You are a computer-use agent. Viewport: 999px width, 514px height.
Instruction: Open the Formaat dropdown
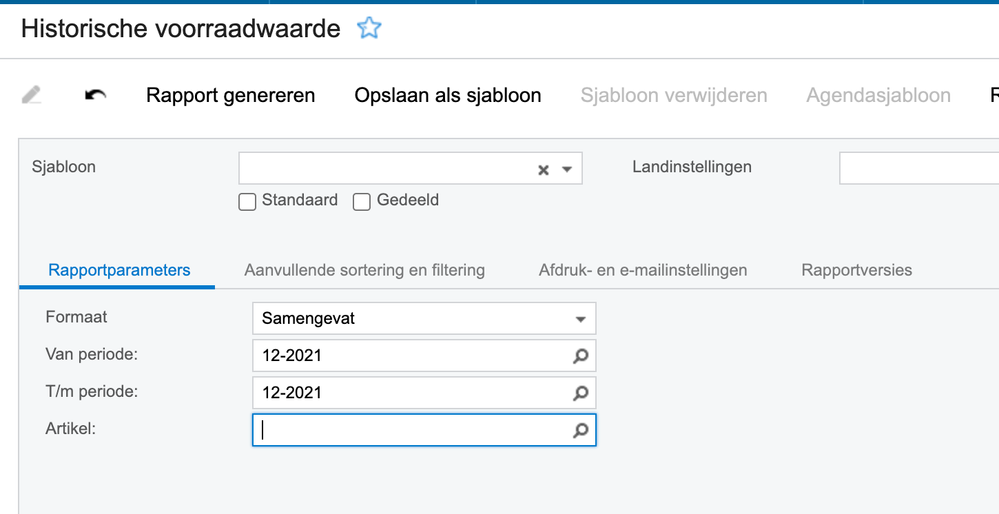580,319
